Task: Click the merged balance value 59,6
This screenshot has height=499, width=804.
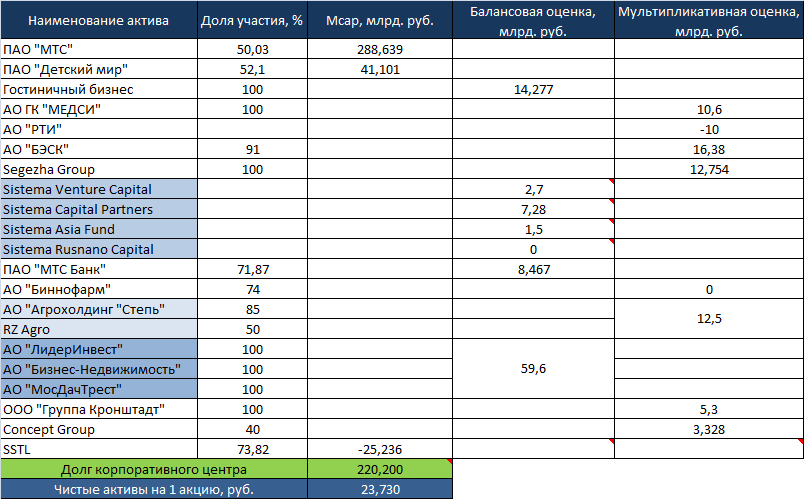Action: (x=533, y=369)
